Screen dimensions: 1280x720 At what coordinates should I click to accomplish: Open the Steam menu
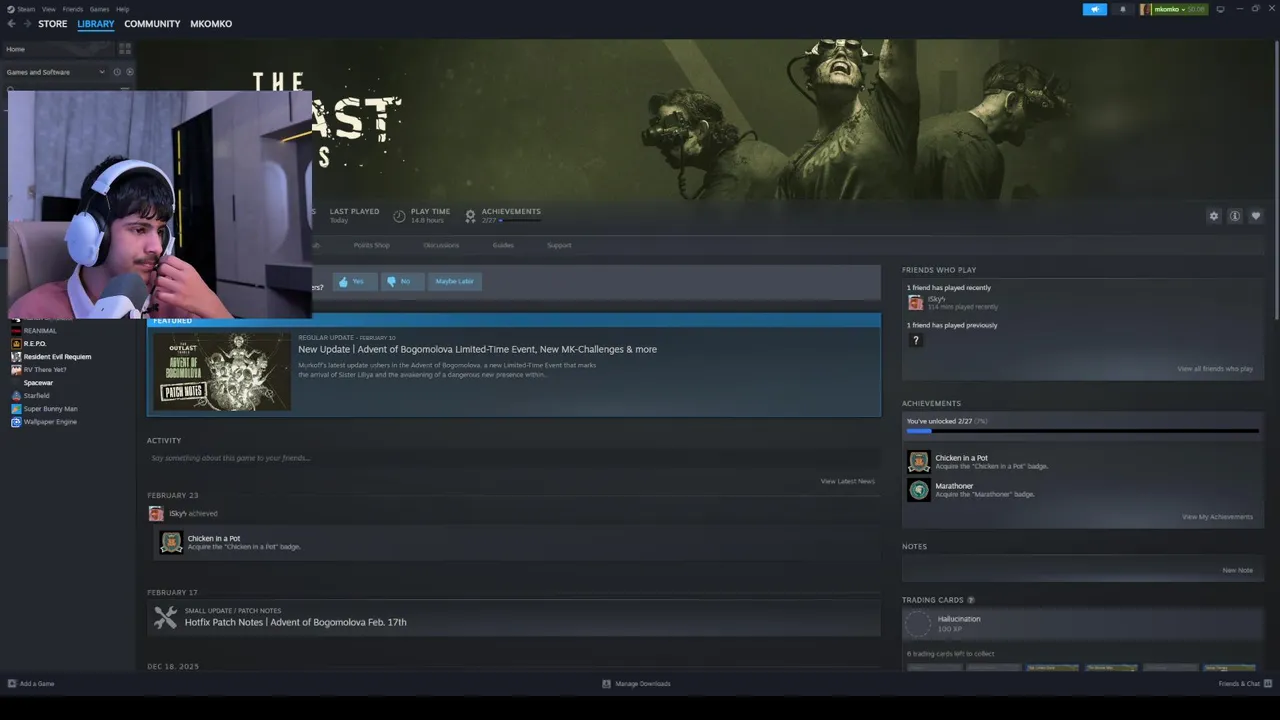click(21, 9)
